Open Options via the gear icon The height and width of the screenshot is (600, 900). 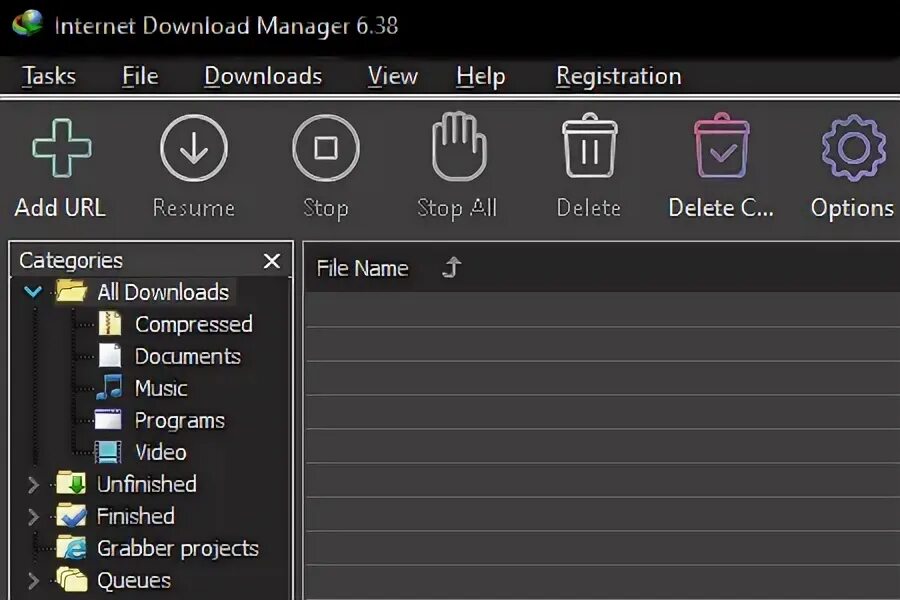854,148
